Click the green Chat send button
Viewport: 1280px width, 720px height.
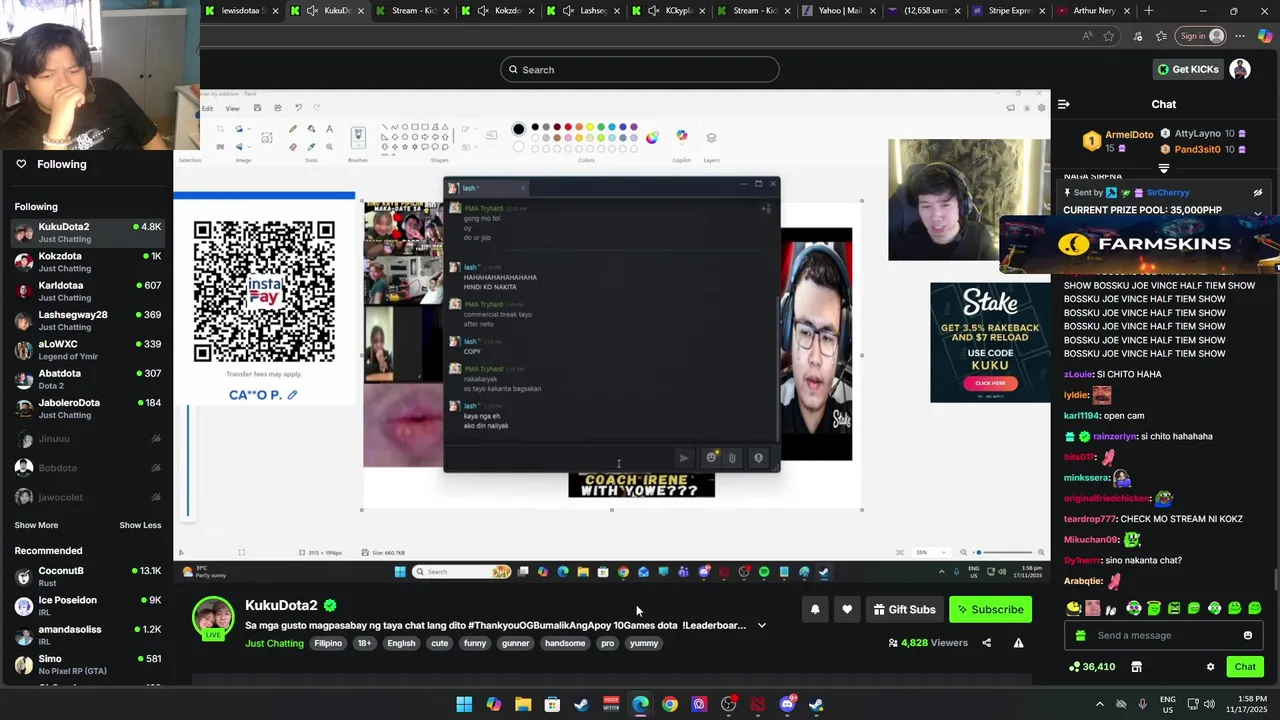click(x=1245, y=667)
